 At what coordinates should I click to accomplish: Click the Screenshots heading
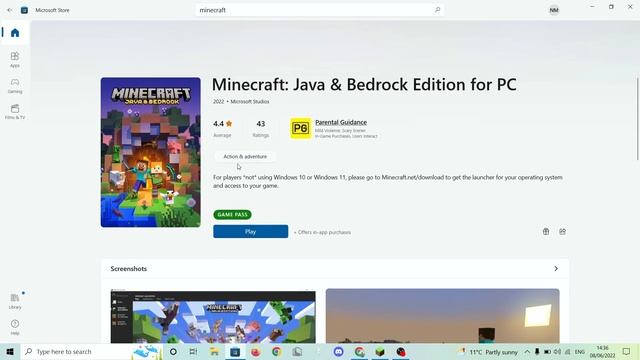tap(129, 269)
